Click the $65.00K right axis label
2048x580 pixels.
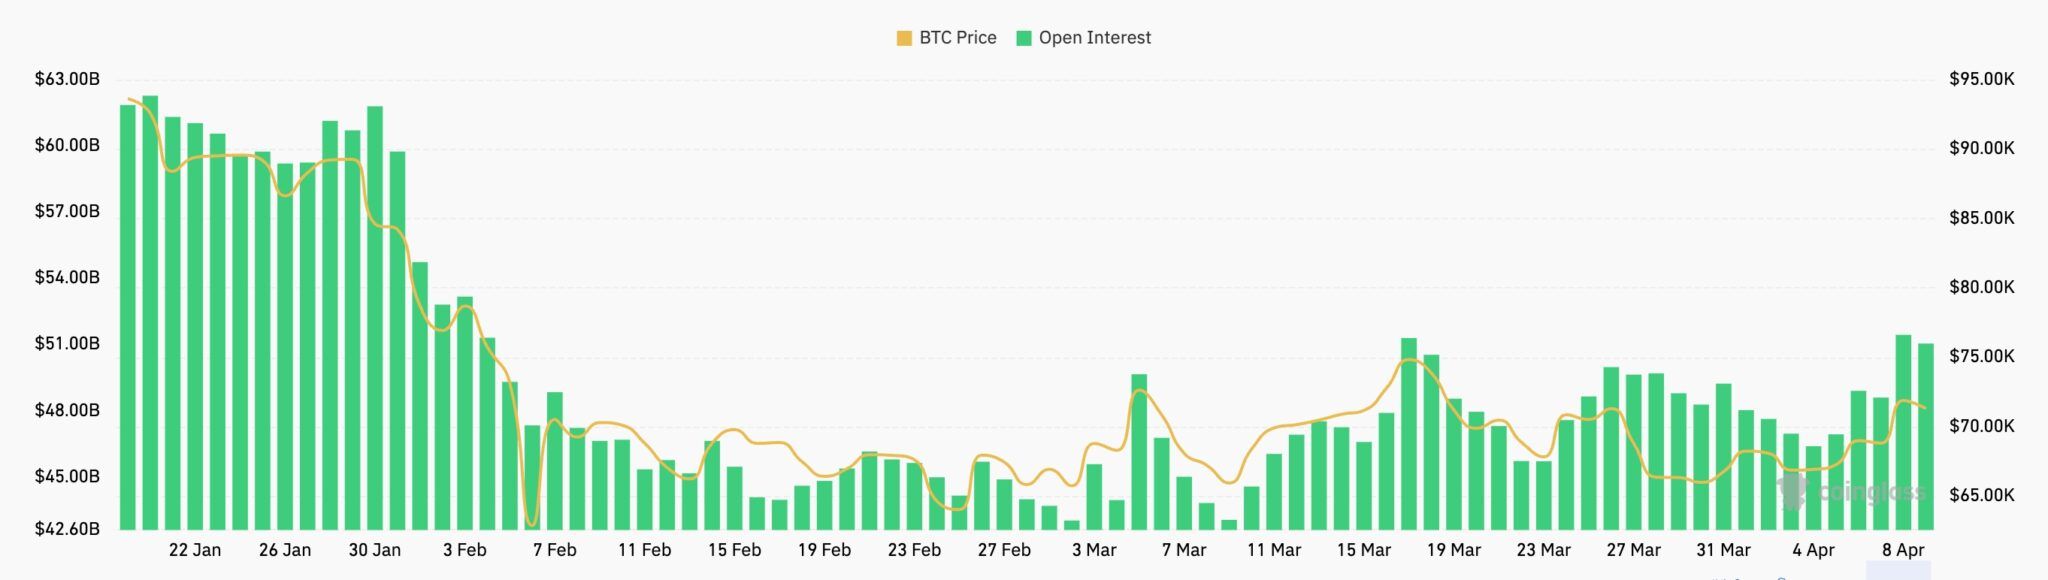(x=1981, y=495)
